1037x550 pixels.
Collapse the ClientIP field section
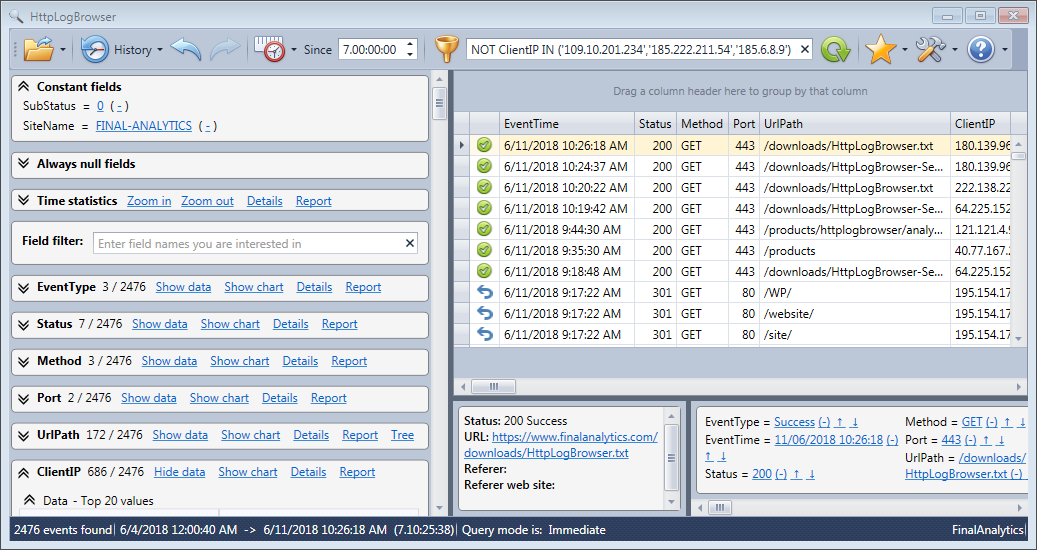[x=24, y=472]
